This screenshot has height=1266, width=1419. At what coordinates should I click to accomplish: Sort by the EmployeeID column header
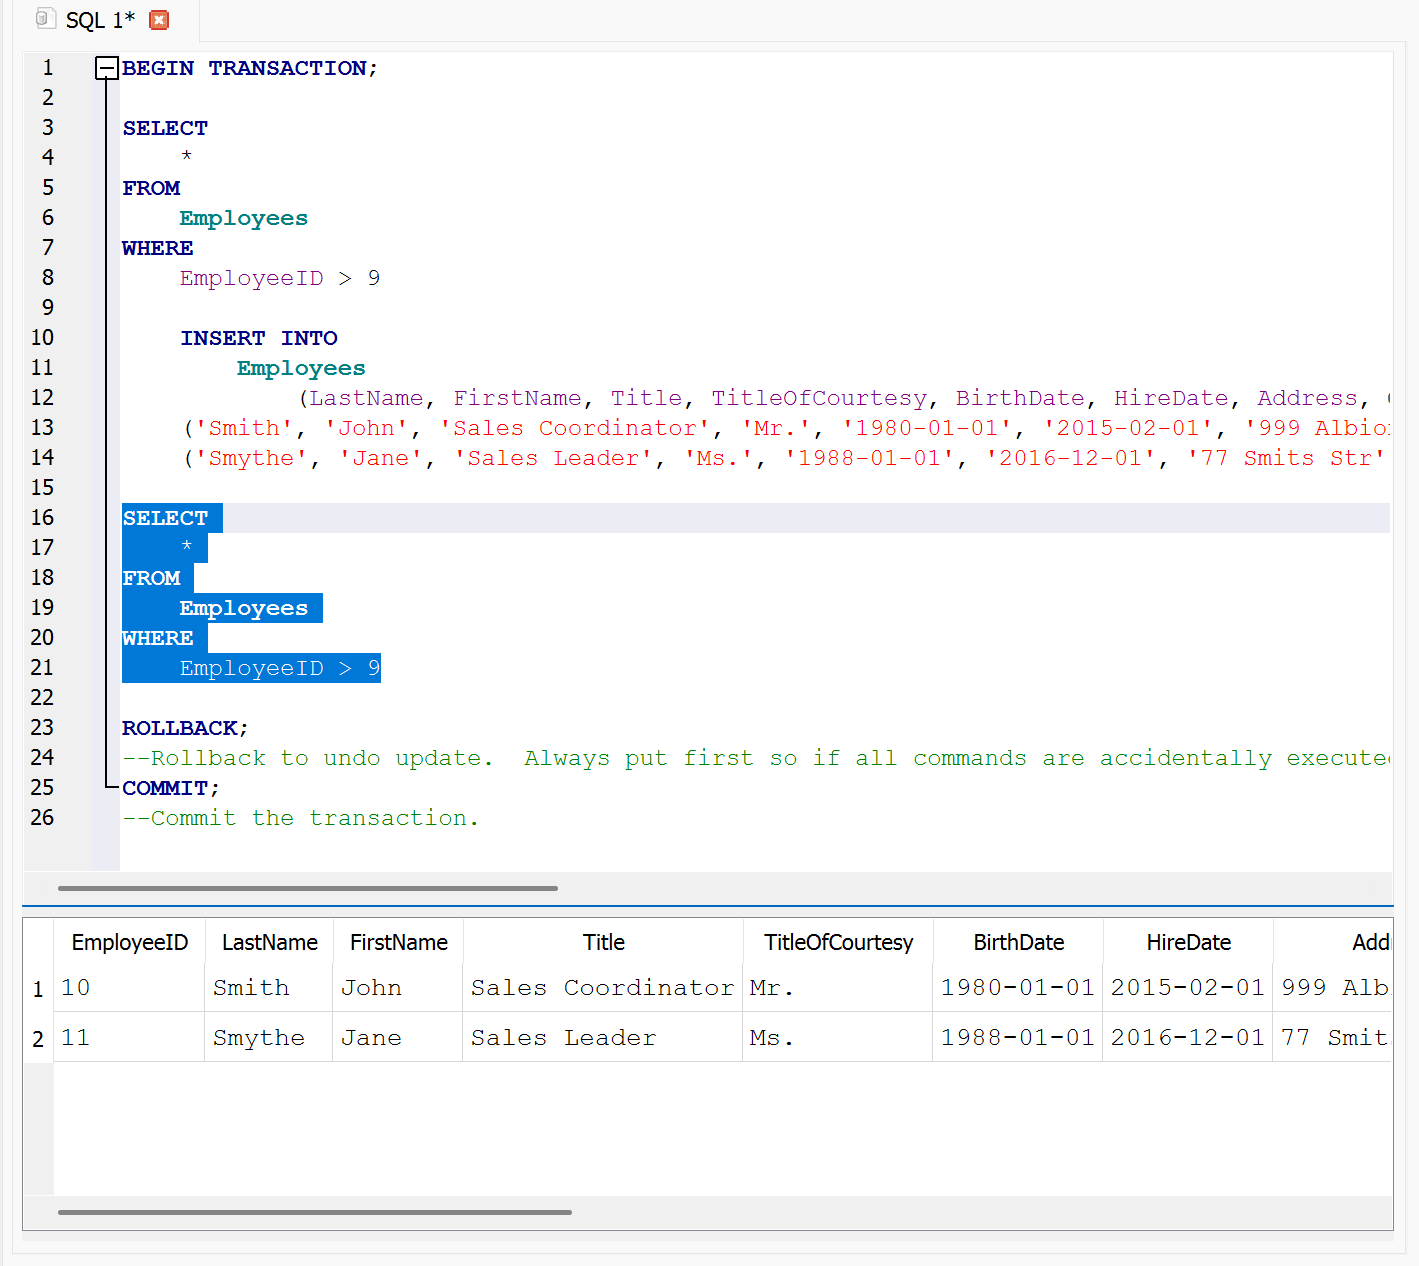pos(129,942)
